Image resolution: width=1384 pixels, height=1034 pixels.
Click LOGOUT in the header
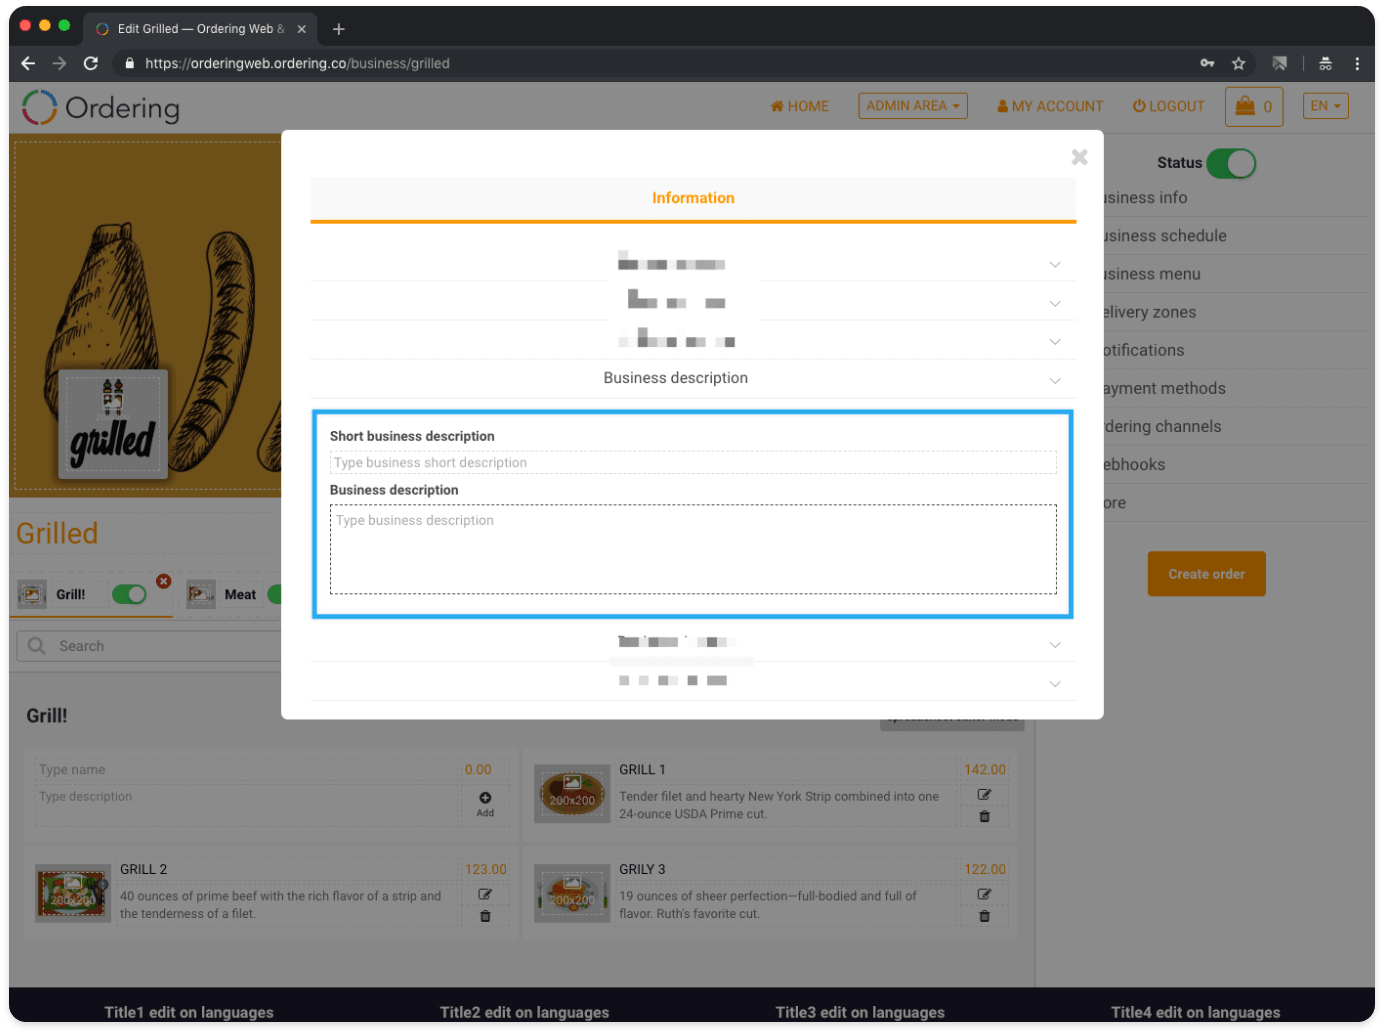(x=1168, y=106)
